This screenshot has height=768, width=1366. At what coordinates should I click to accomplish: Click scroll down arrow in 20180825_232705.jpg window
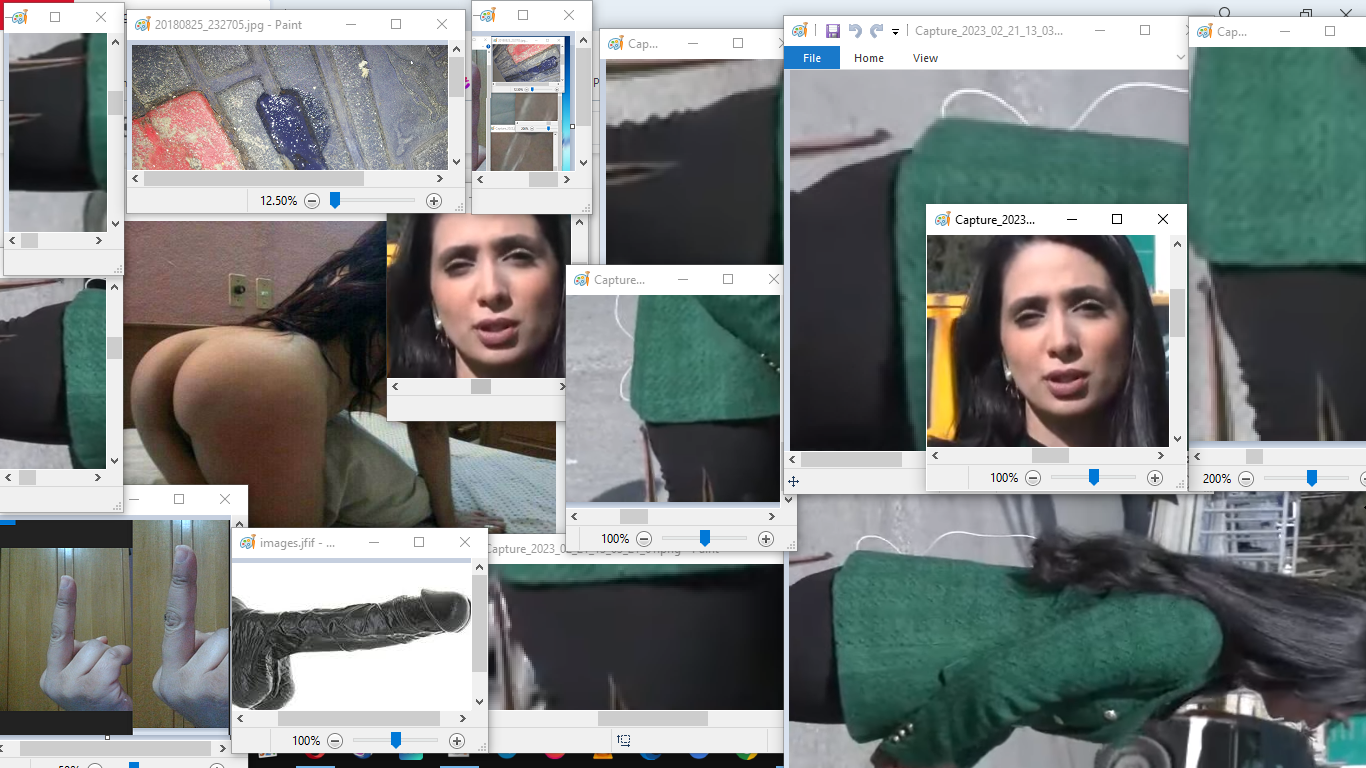coord(456,162)
